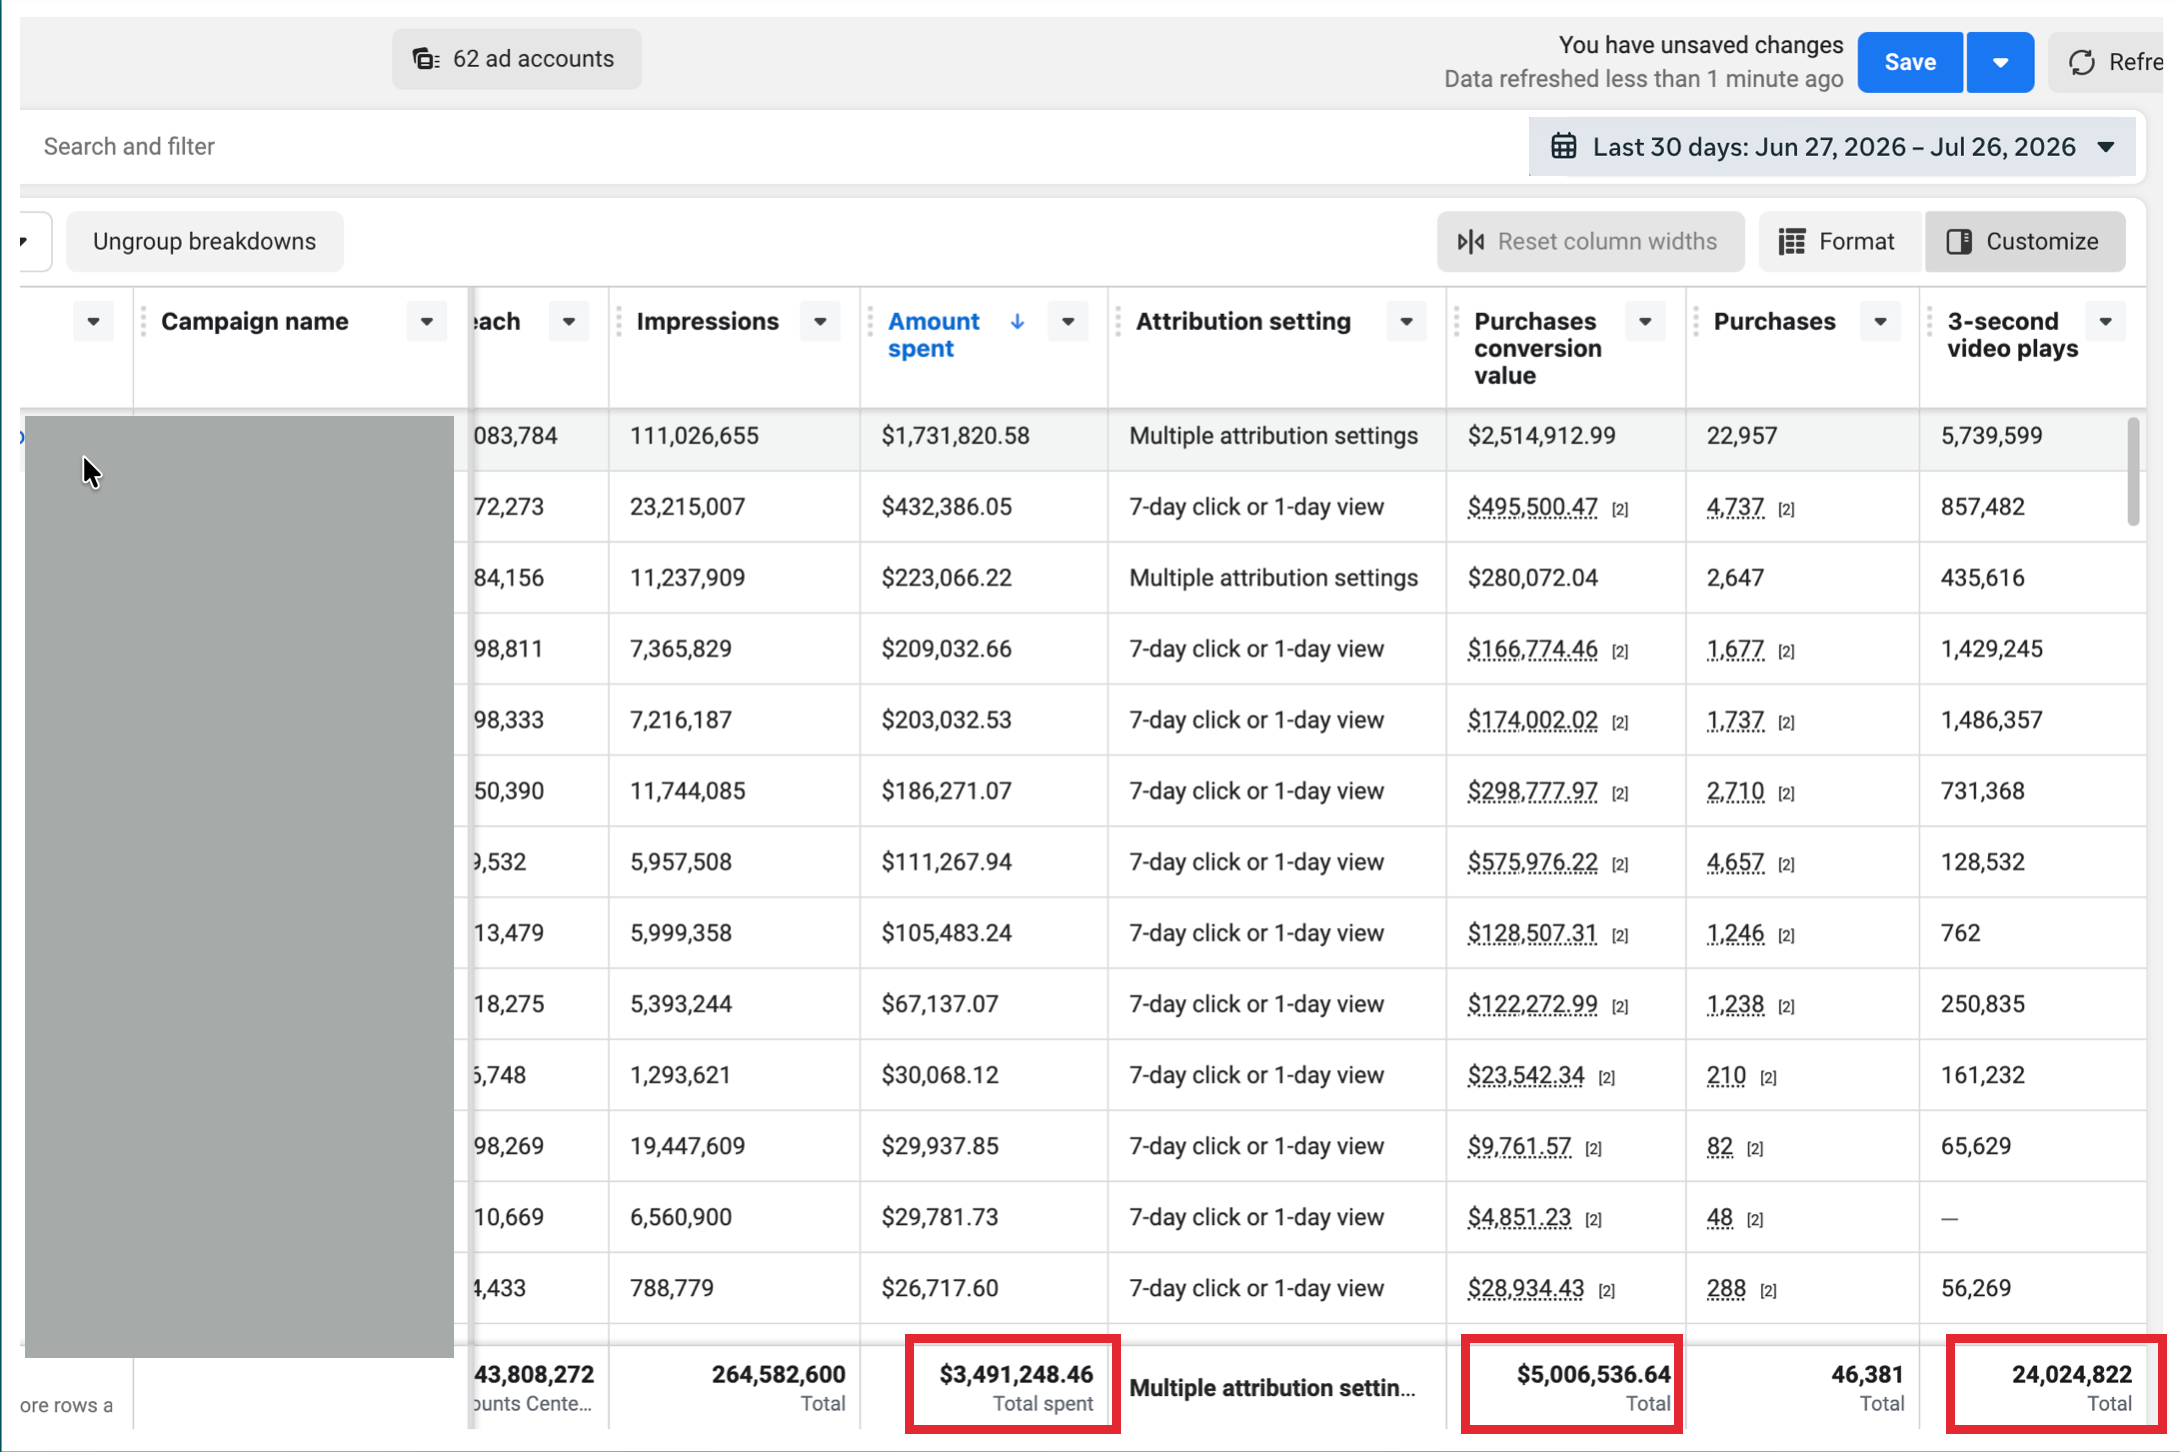Screen dimensions: 2180x1452
Task: Click the Amount spent sort arrow
Action: click(x=1017, y=322)
